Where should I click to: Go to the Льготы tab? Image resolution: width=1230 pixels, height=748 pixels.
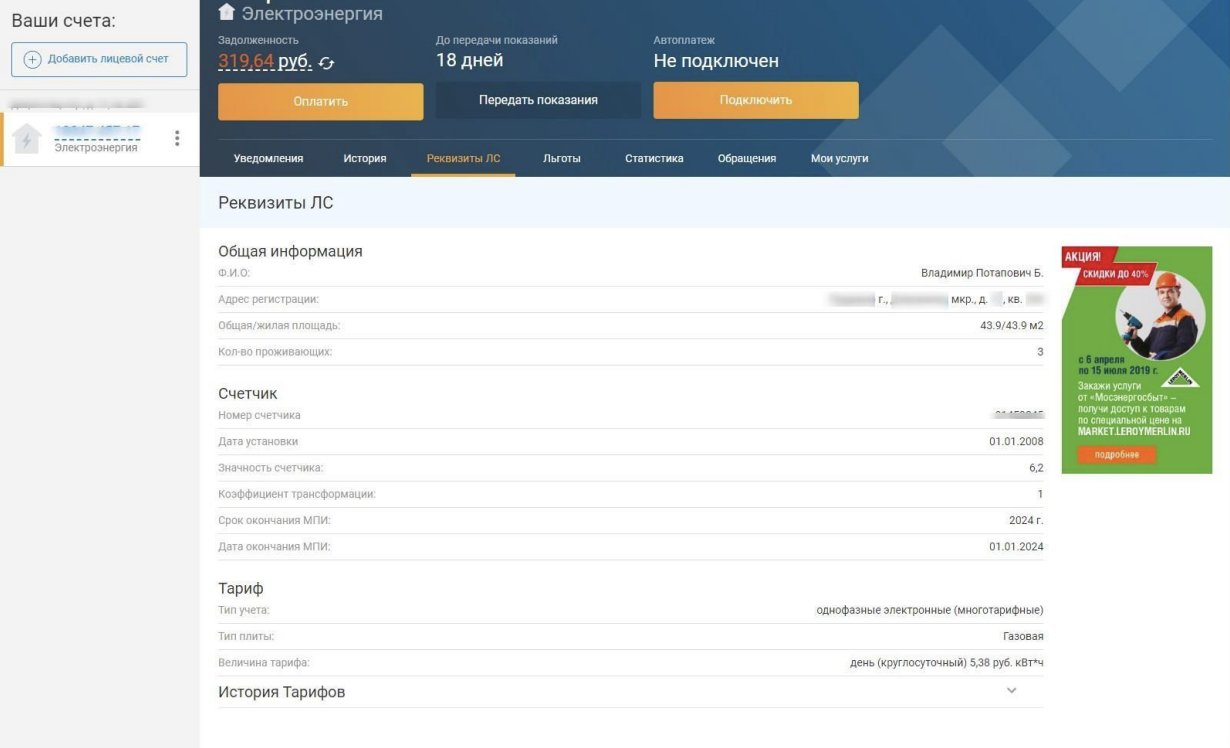point(561,158)
